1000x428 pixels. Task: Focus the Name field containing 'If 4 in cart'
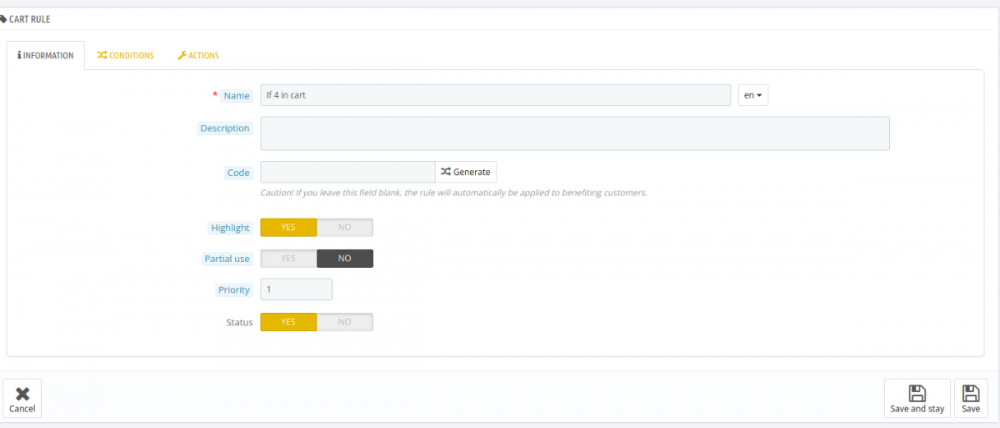click(495, 95)
